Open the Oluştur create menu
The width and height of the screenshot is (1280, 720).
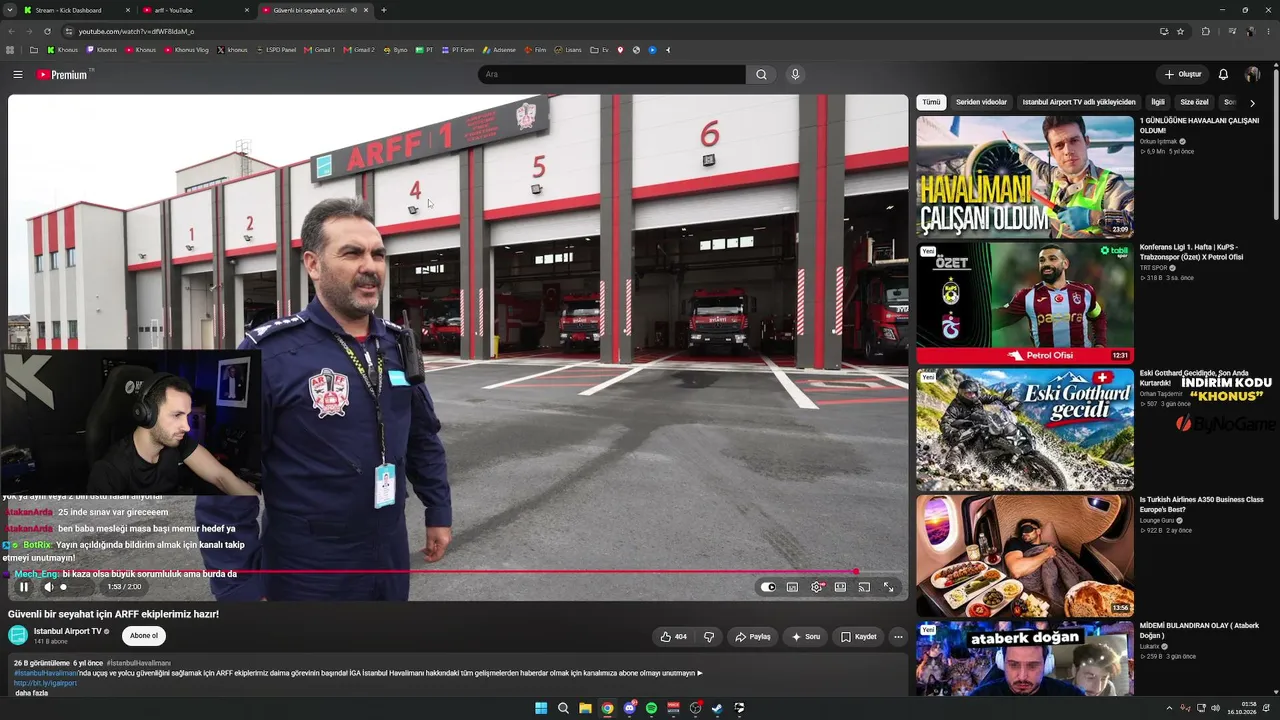1182,74
